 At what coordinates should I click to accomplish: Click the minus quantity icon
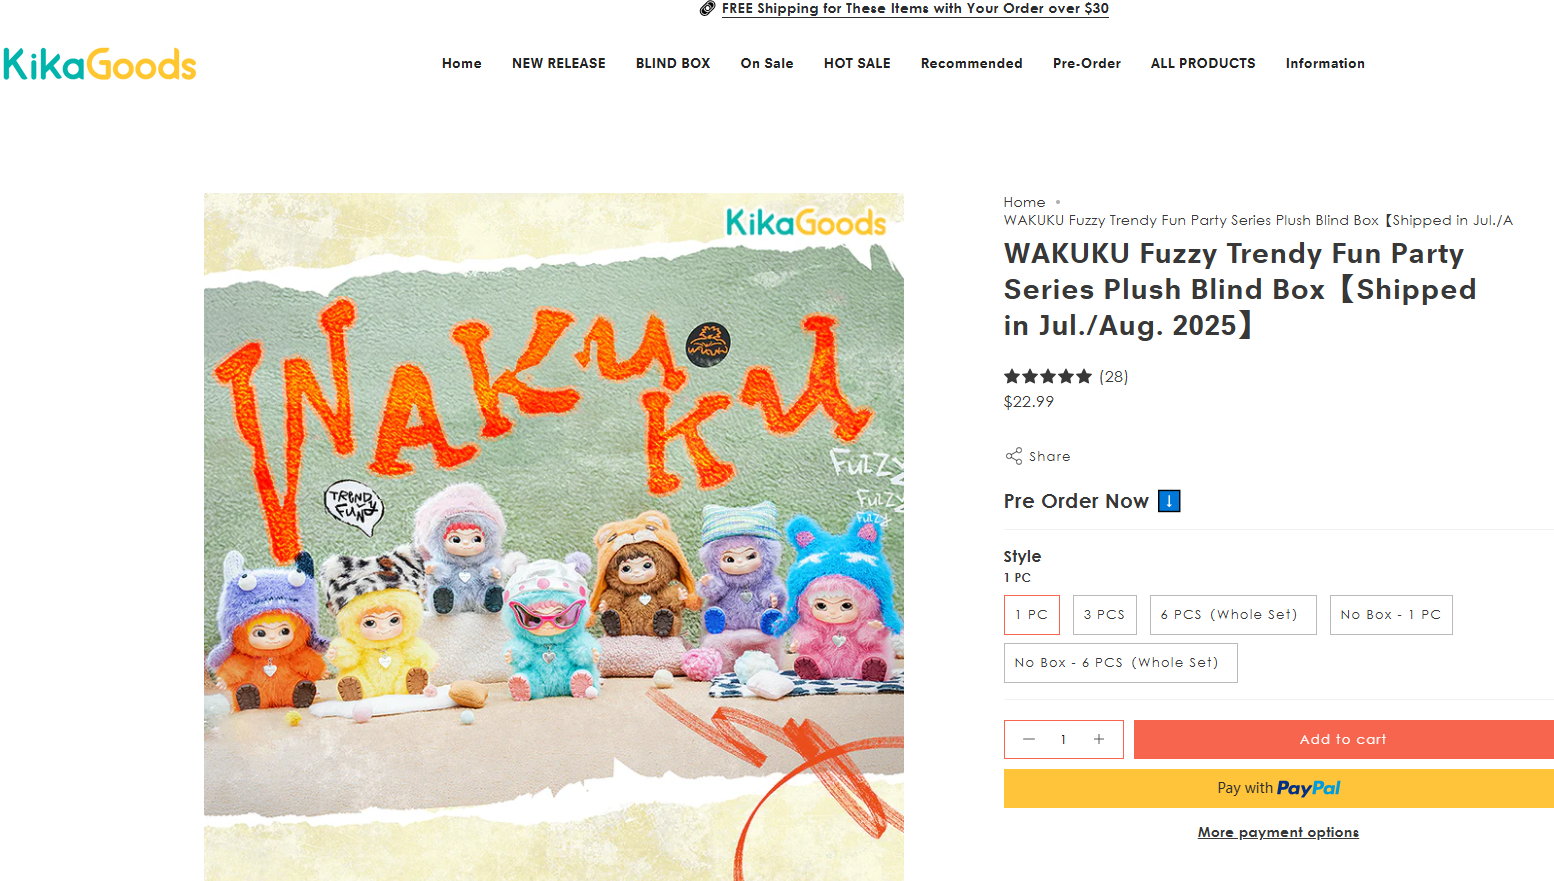[1028, 739]
